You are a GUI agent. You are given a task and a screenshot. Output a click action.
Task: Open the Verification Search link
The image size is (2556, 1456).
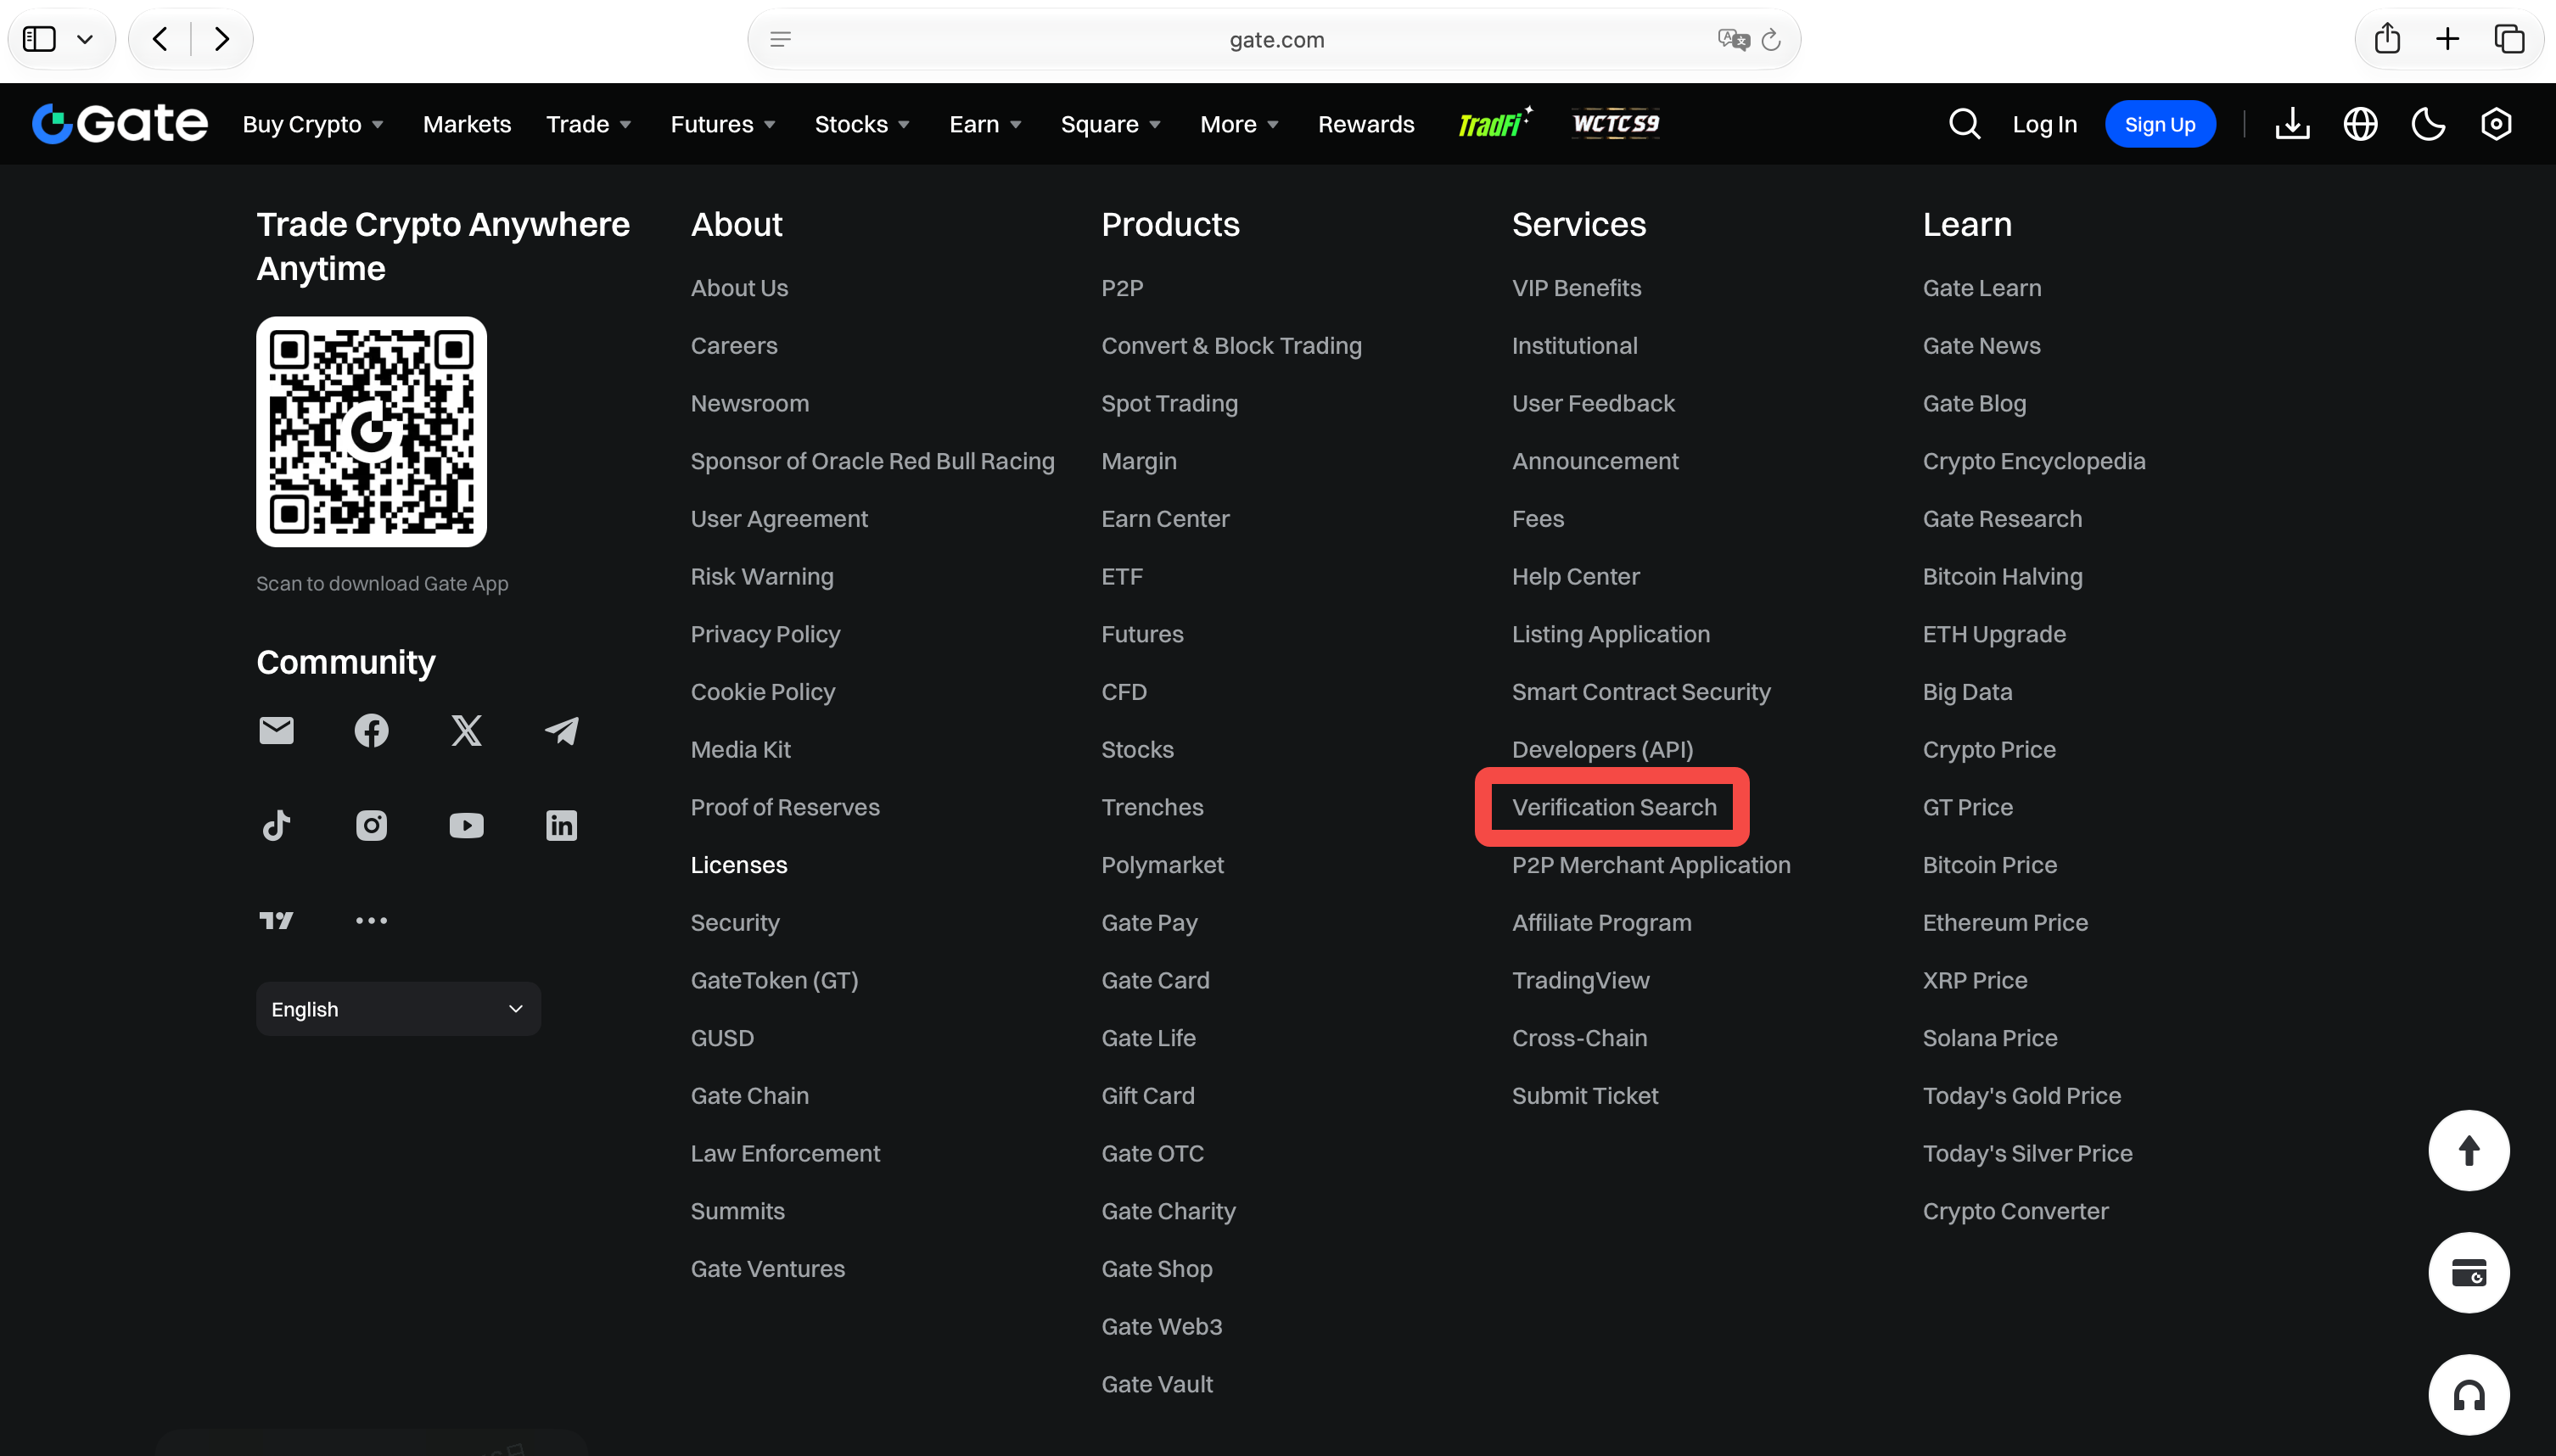coord(1613,807)
